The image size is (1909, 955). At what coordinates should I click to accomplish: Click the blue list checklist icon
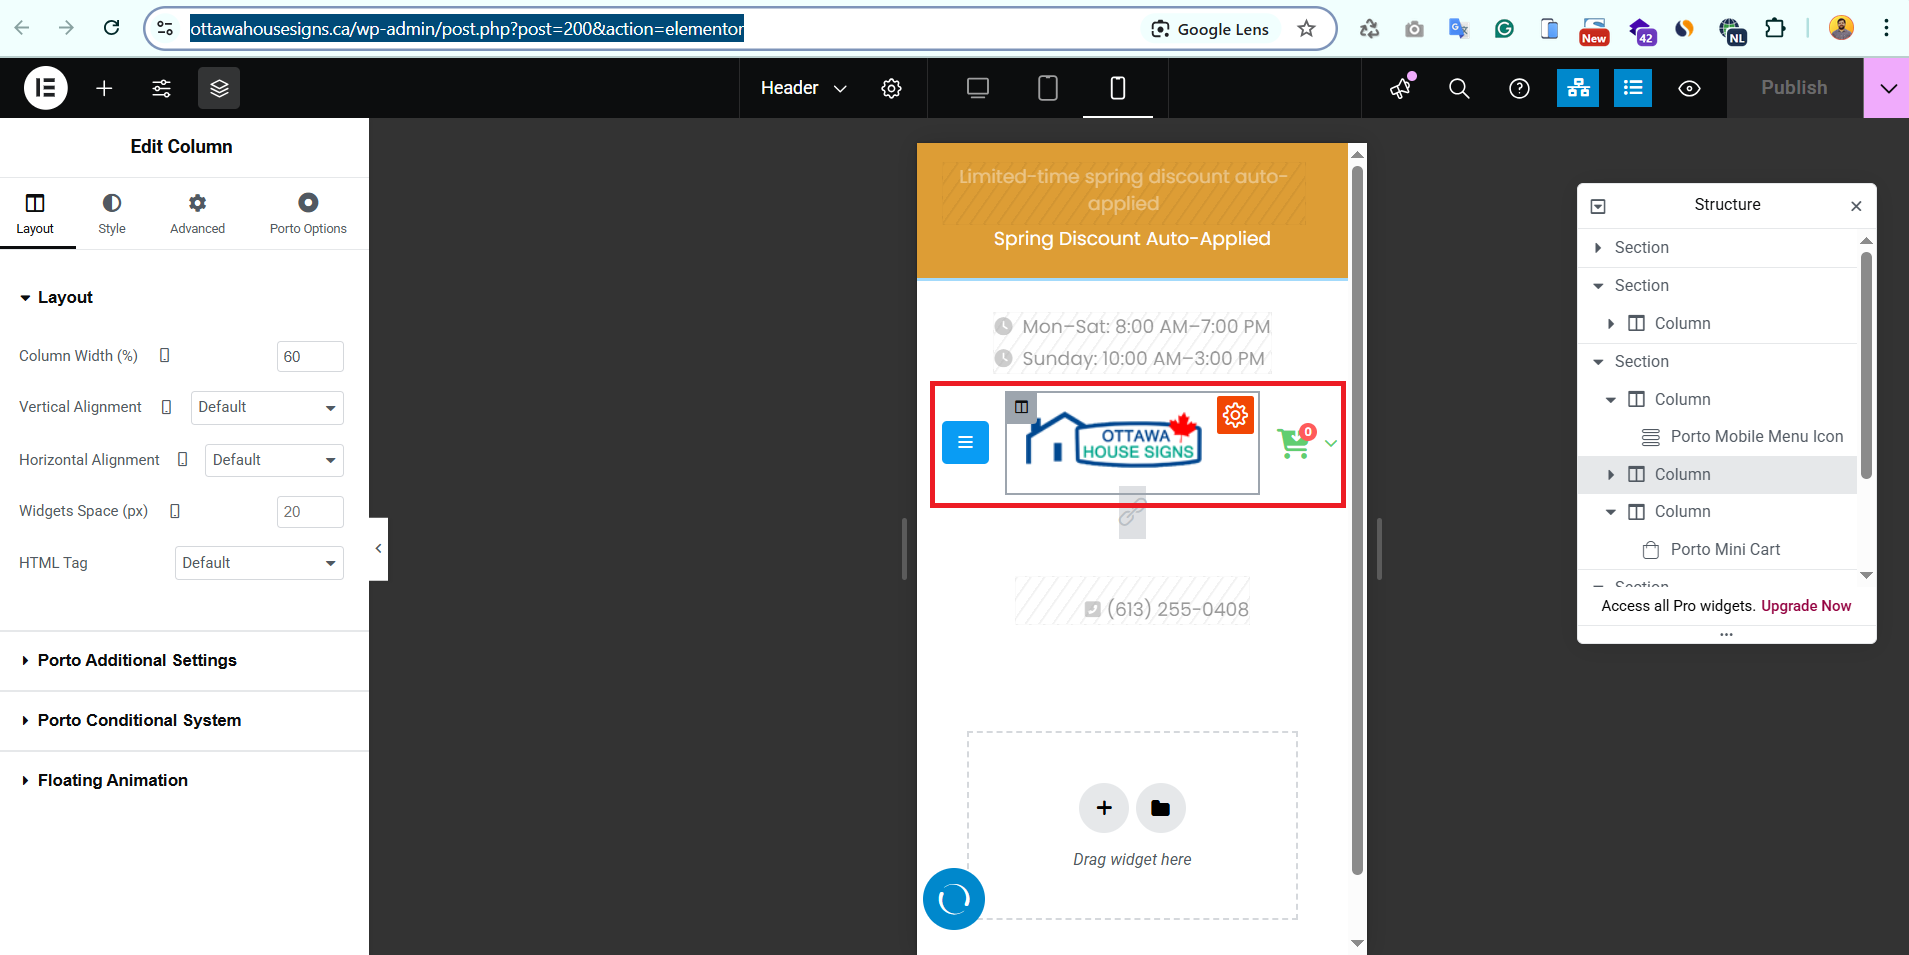(1633, 88)
